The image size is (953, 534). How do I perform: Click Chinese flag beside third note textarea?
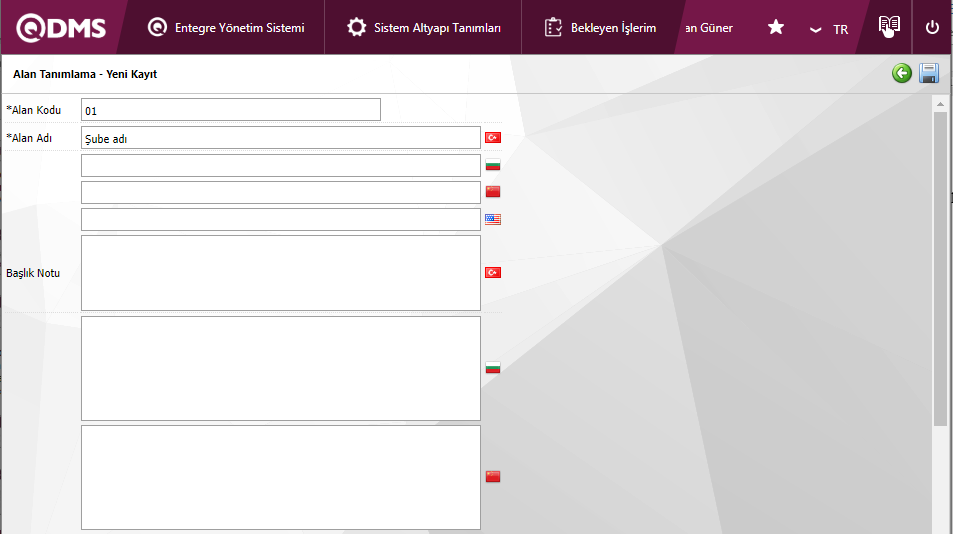(493, 477)
